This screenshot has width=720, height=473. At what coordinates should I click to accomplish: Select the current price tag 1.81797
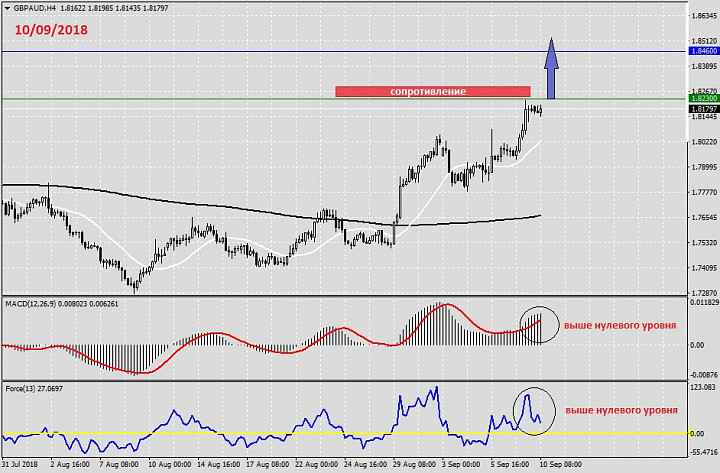point(703,108)
